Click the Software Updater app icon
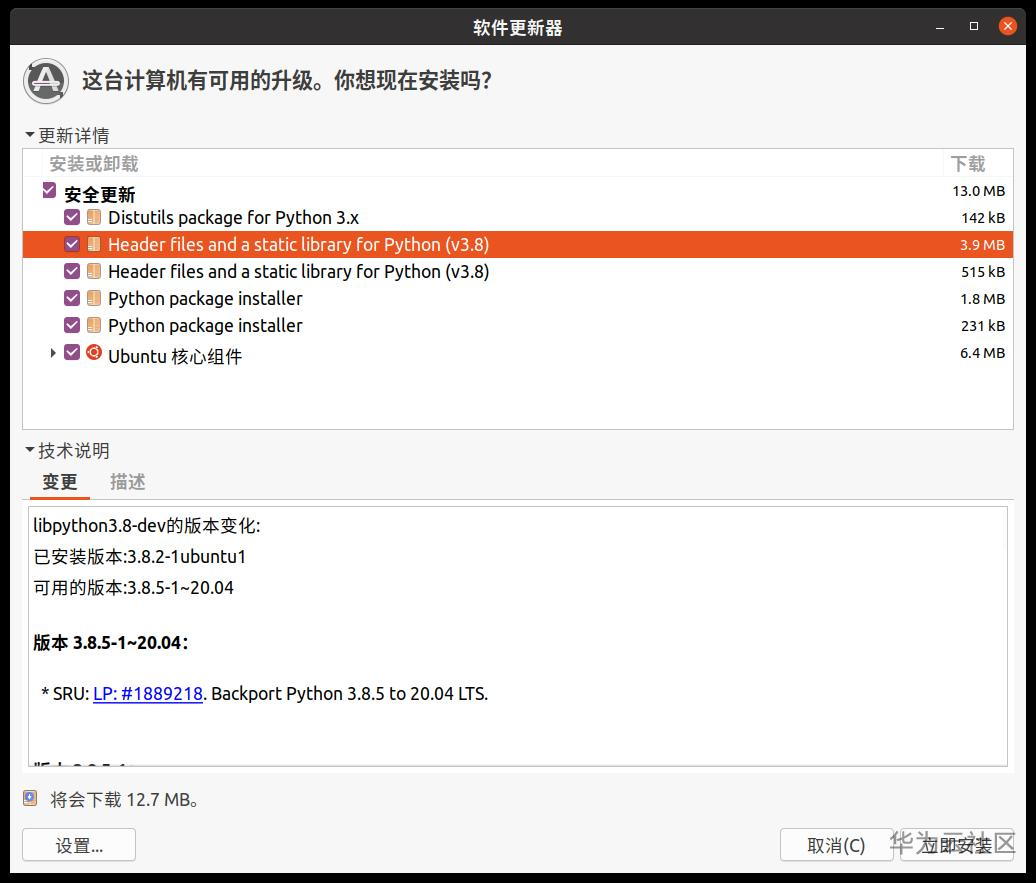The image size is (1036, 883). (45, 81)
